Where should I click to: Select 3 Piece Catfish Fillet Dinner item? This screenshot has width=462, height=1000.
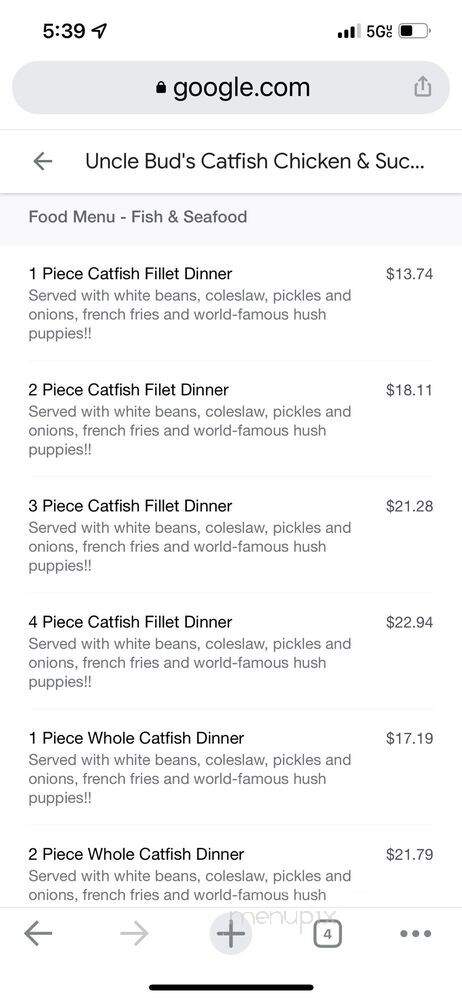(x=231, y=536)
